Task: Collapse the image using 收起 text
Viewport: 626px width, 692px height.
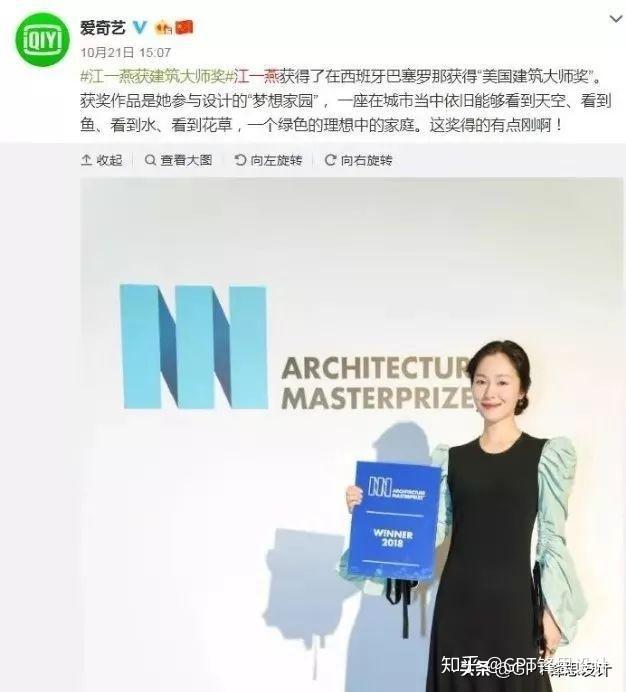Action: (109, 160)
